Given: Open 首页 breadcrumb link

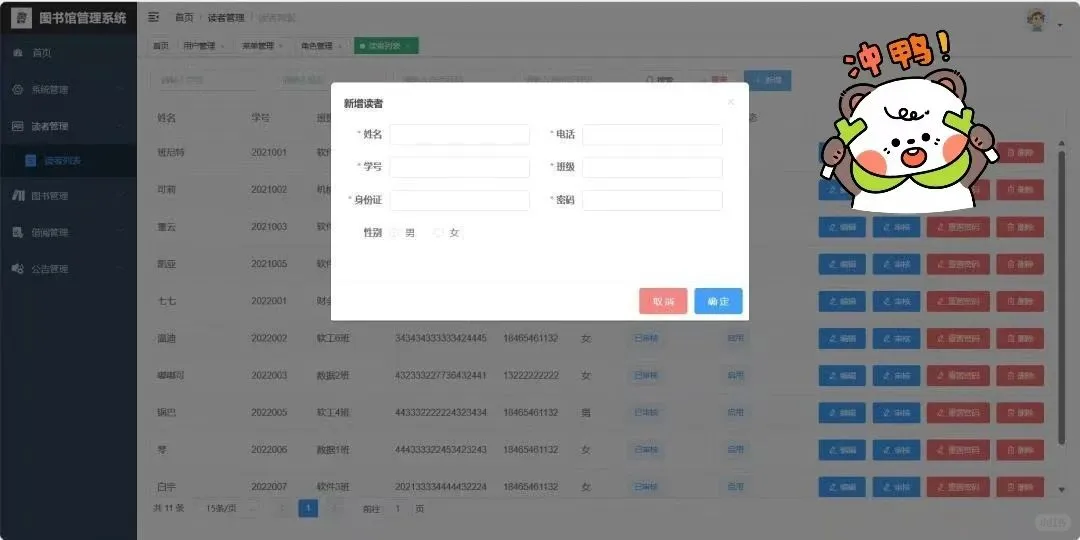Looking at the screenshot, I should [x=184, y=18].
